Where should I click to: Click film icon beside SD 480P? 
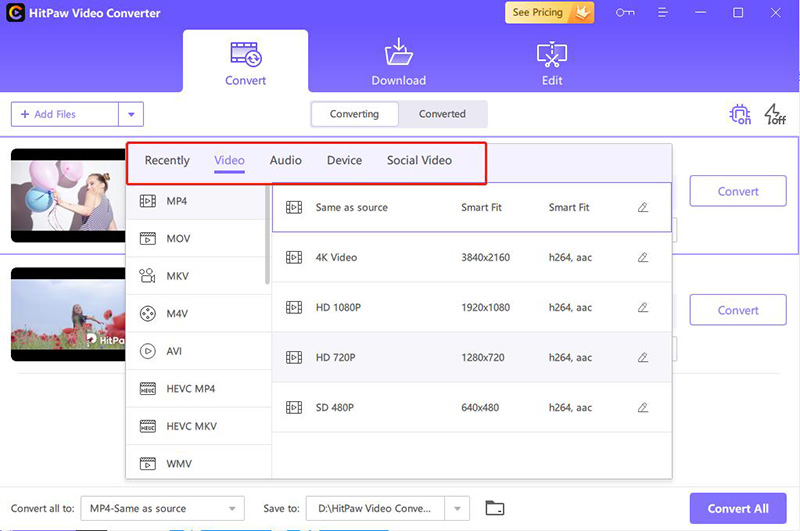[294, 407]
